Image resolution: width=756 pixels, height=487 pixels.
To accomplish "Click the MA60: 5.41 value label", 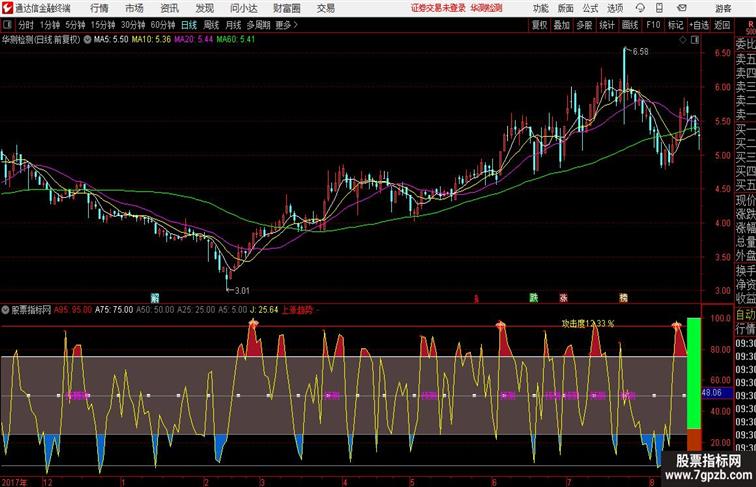I will point(236,40).
